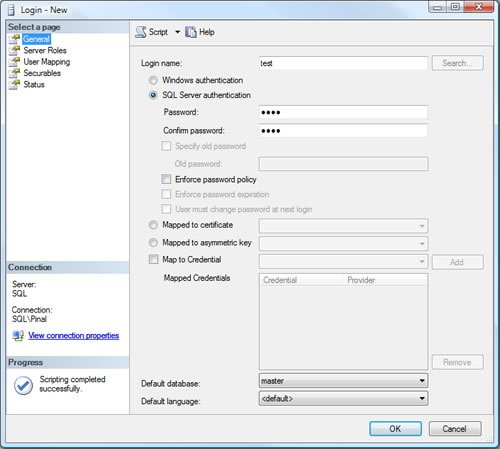500x449 pixels.
Task: Open the User Mapping page
Action: pyautogui.click(x=47, y=62)
